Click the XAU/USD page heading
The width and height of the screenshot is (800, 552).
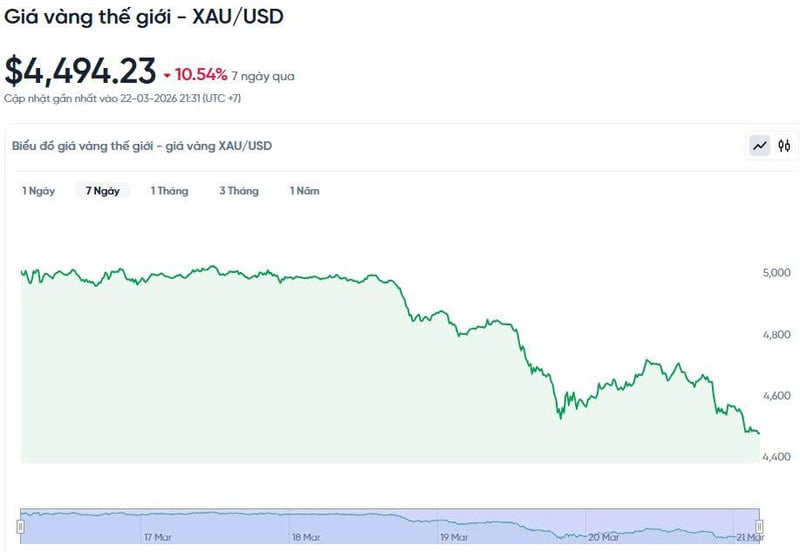click(142, 17)
